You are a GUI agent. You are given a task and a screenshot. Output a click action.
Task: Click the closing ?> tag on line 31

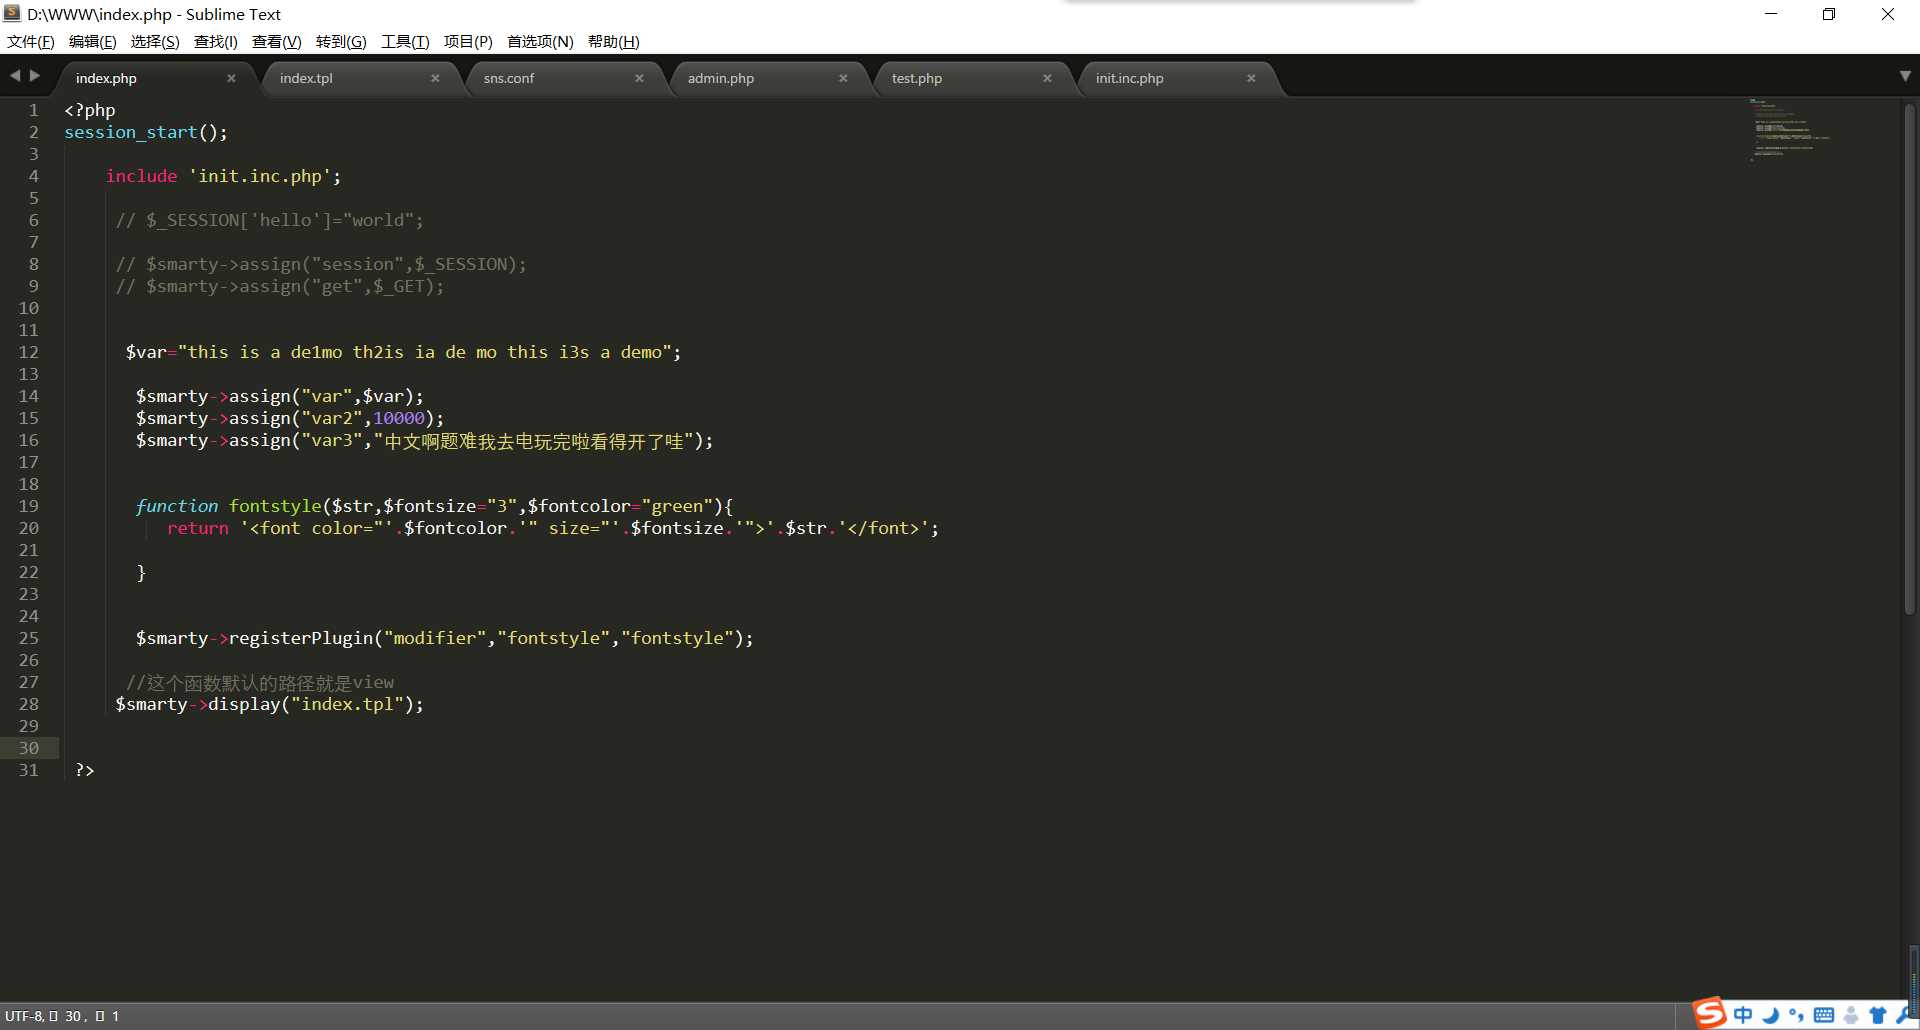point(84,770)
